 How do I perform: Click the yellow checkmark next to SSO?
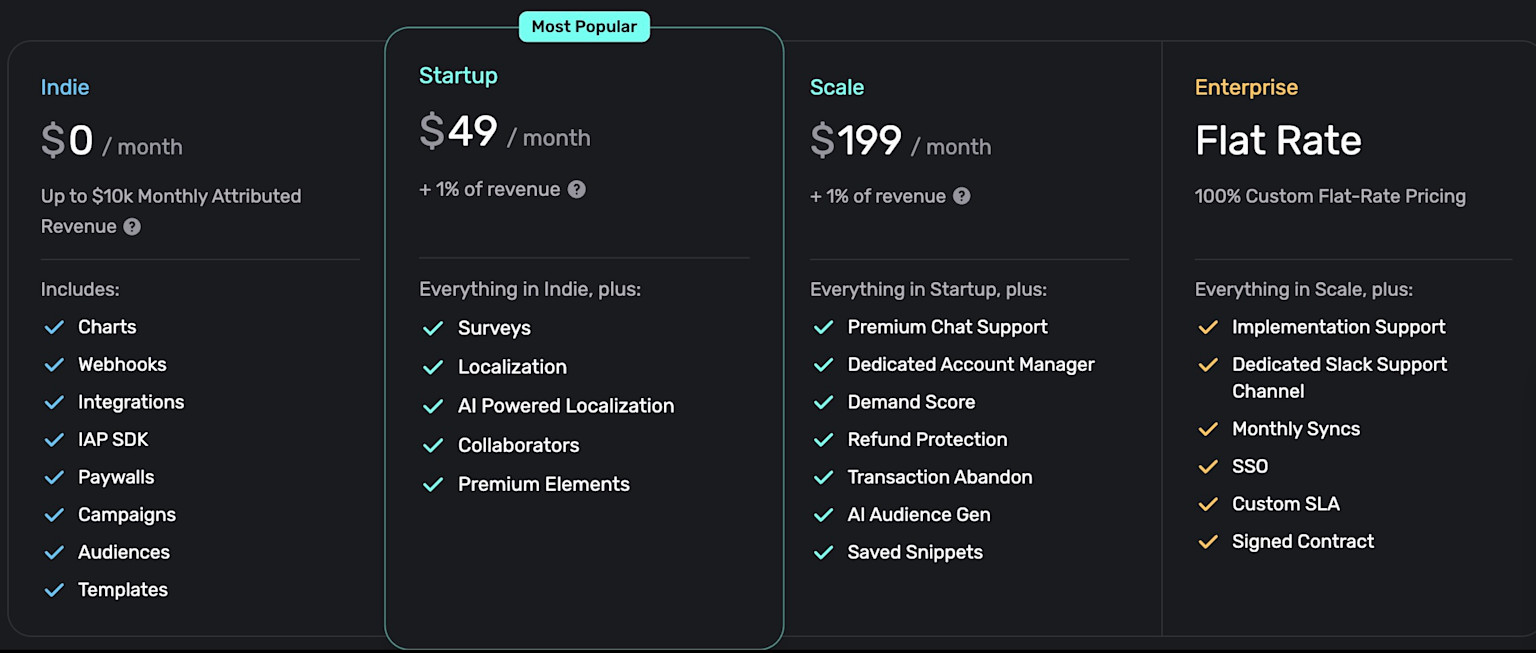[x=1208, y=466]
